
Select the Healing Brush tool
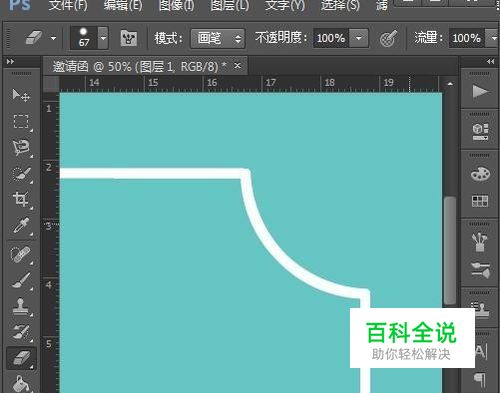[x=21, y=255]
